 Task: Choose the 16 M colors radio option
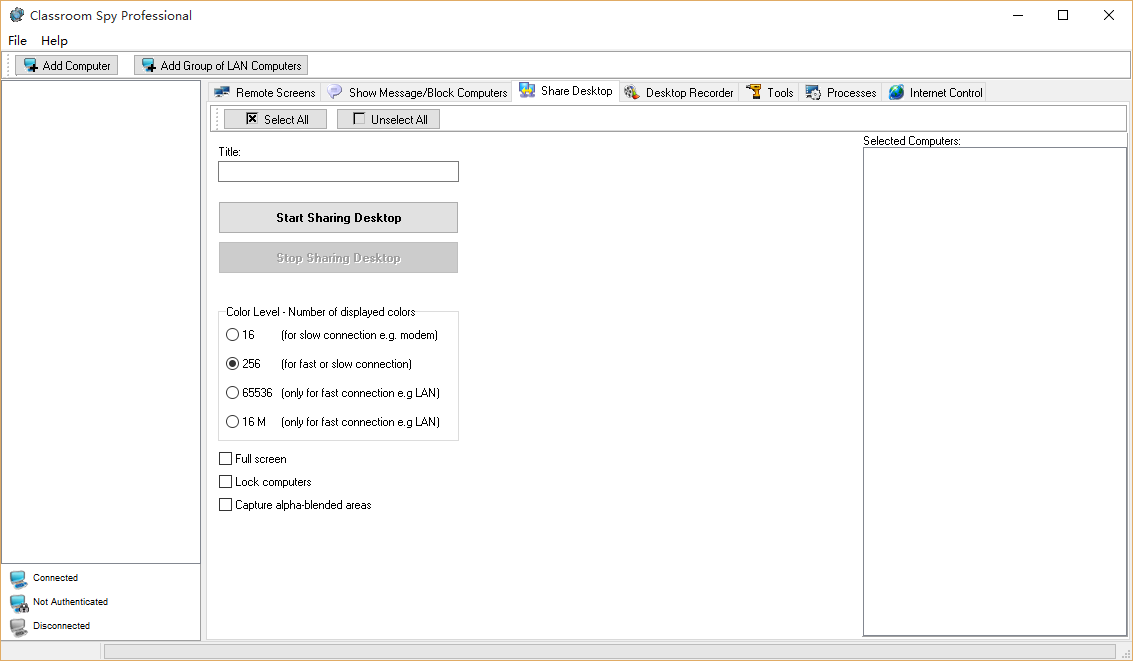click(232, 421)
